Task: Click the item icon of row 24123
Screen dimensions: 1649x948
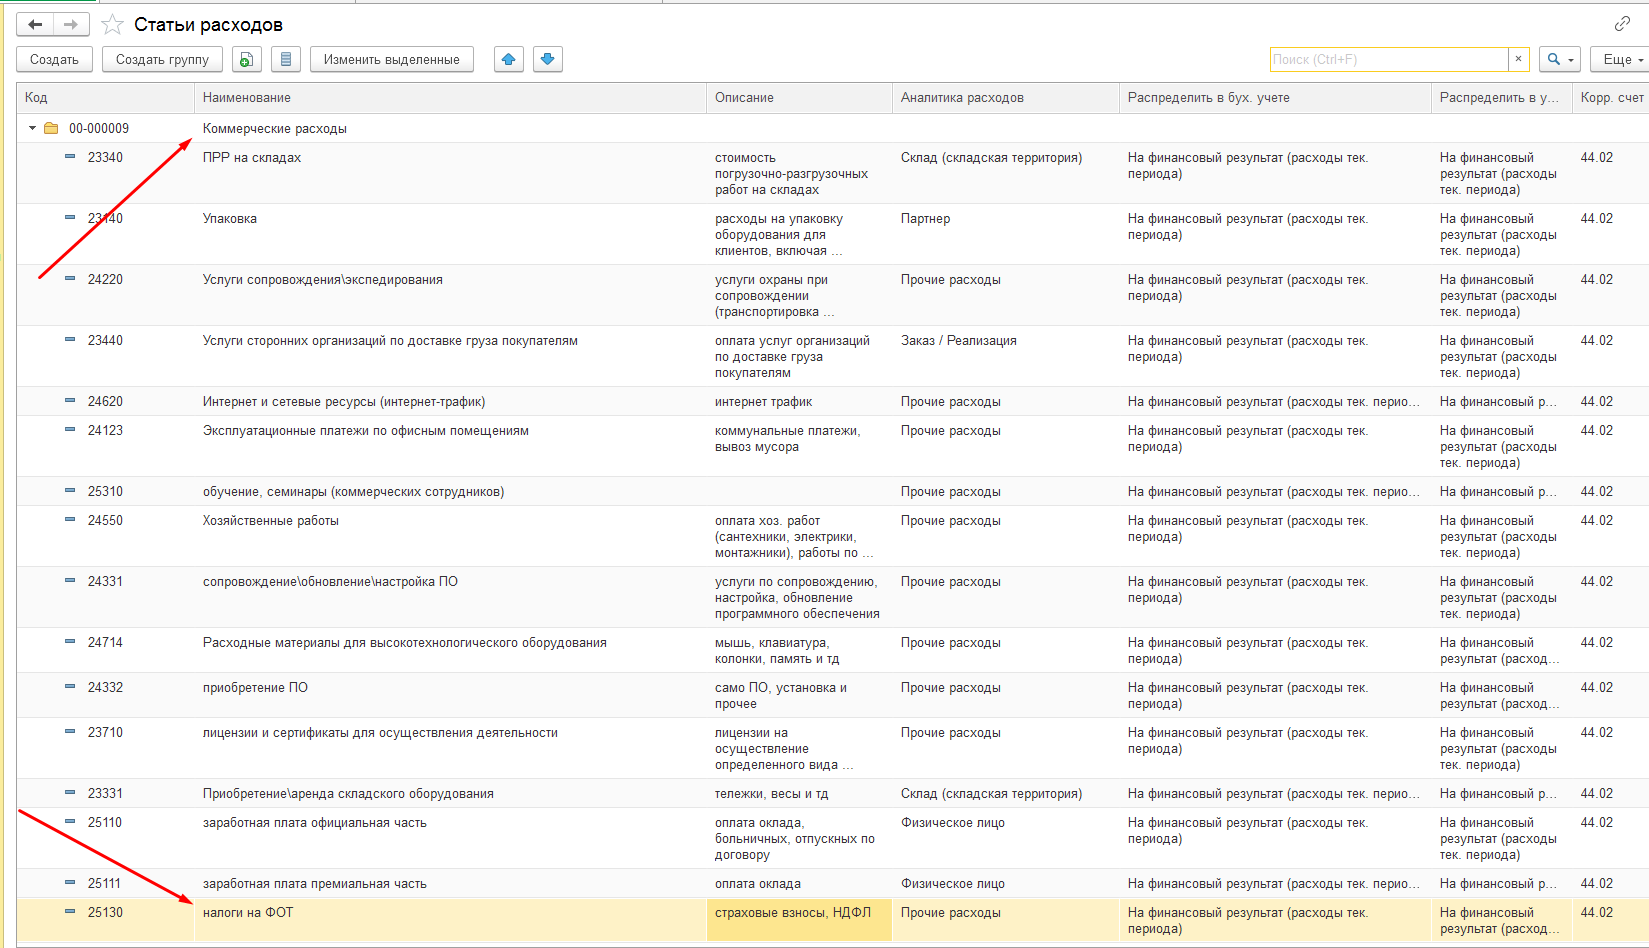Action: 70,430
